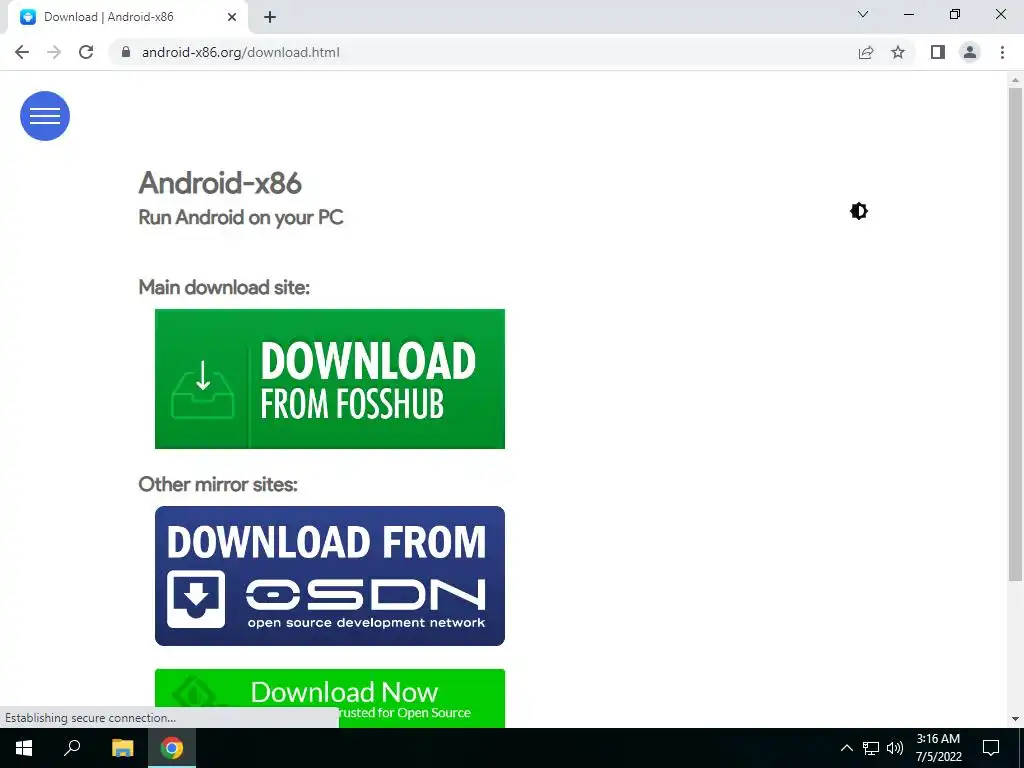Open the Chrome side panel
1024x768 pixels.
(x=938, y=52)
